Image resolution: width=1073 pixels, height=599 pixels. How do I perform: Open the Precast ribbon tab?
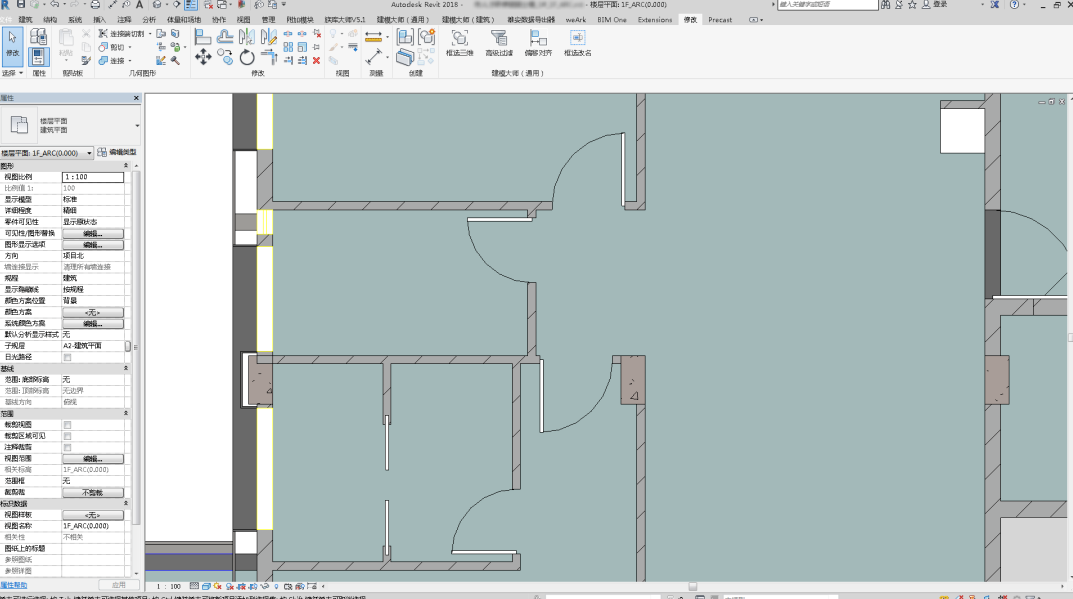point(720,20)
